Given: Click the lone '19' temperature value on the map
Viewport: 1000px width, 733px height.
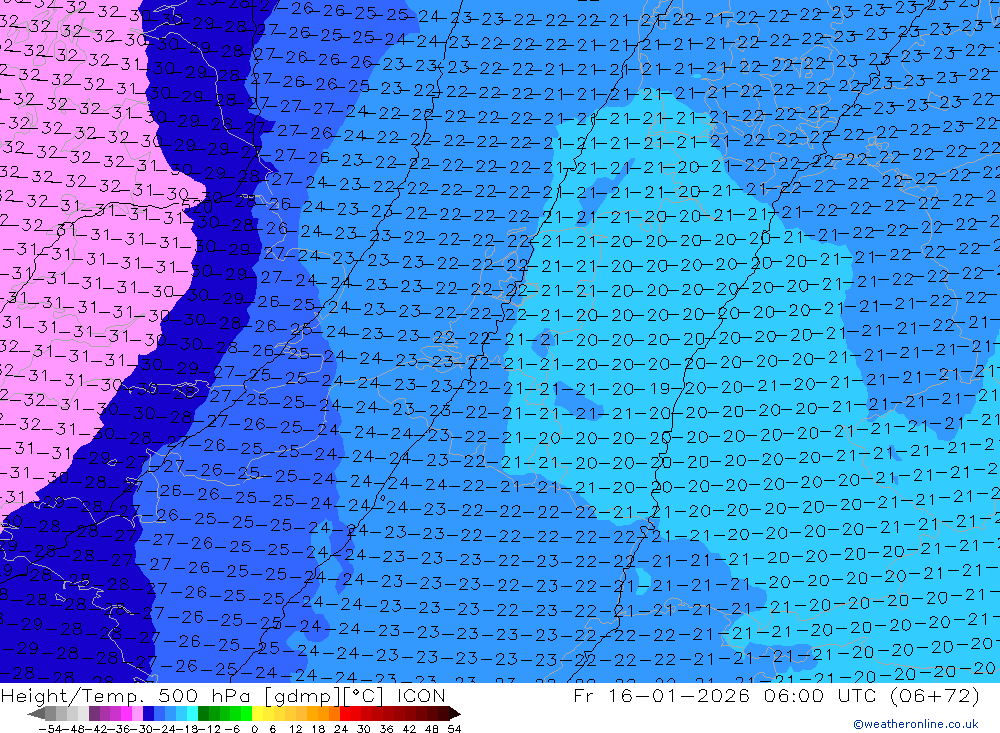Looking at the screenshot, I should tap(660, 389).
